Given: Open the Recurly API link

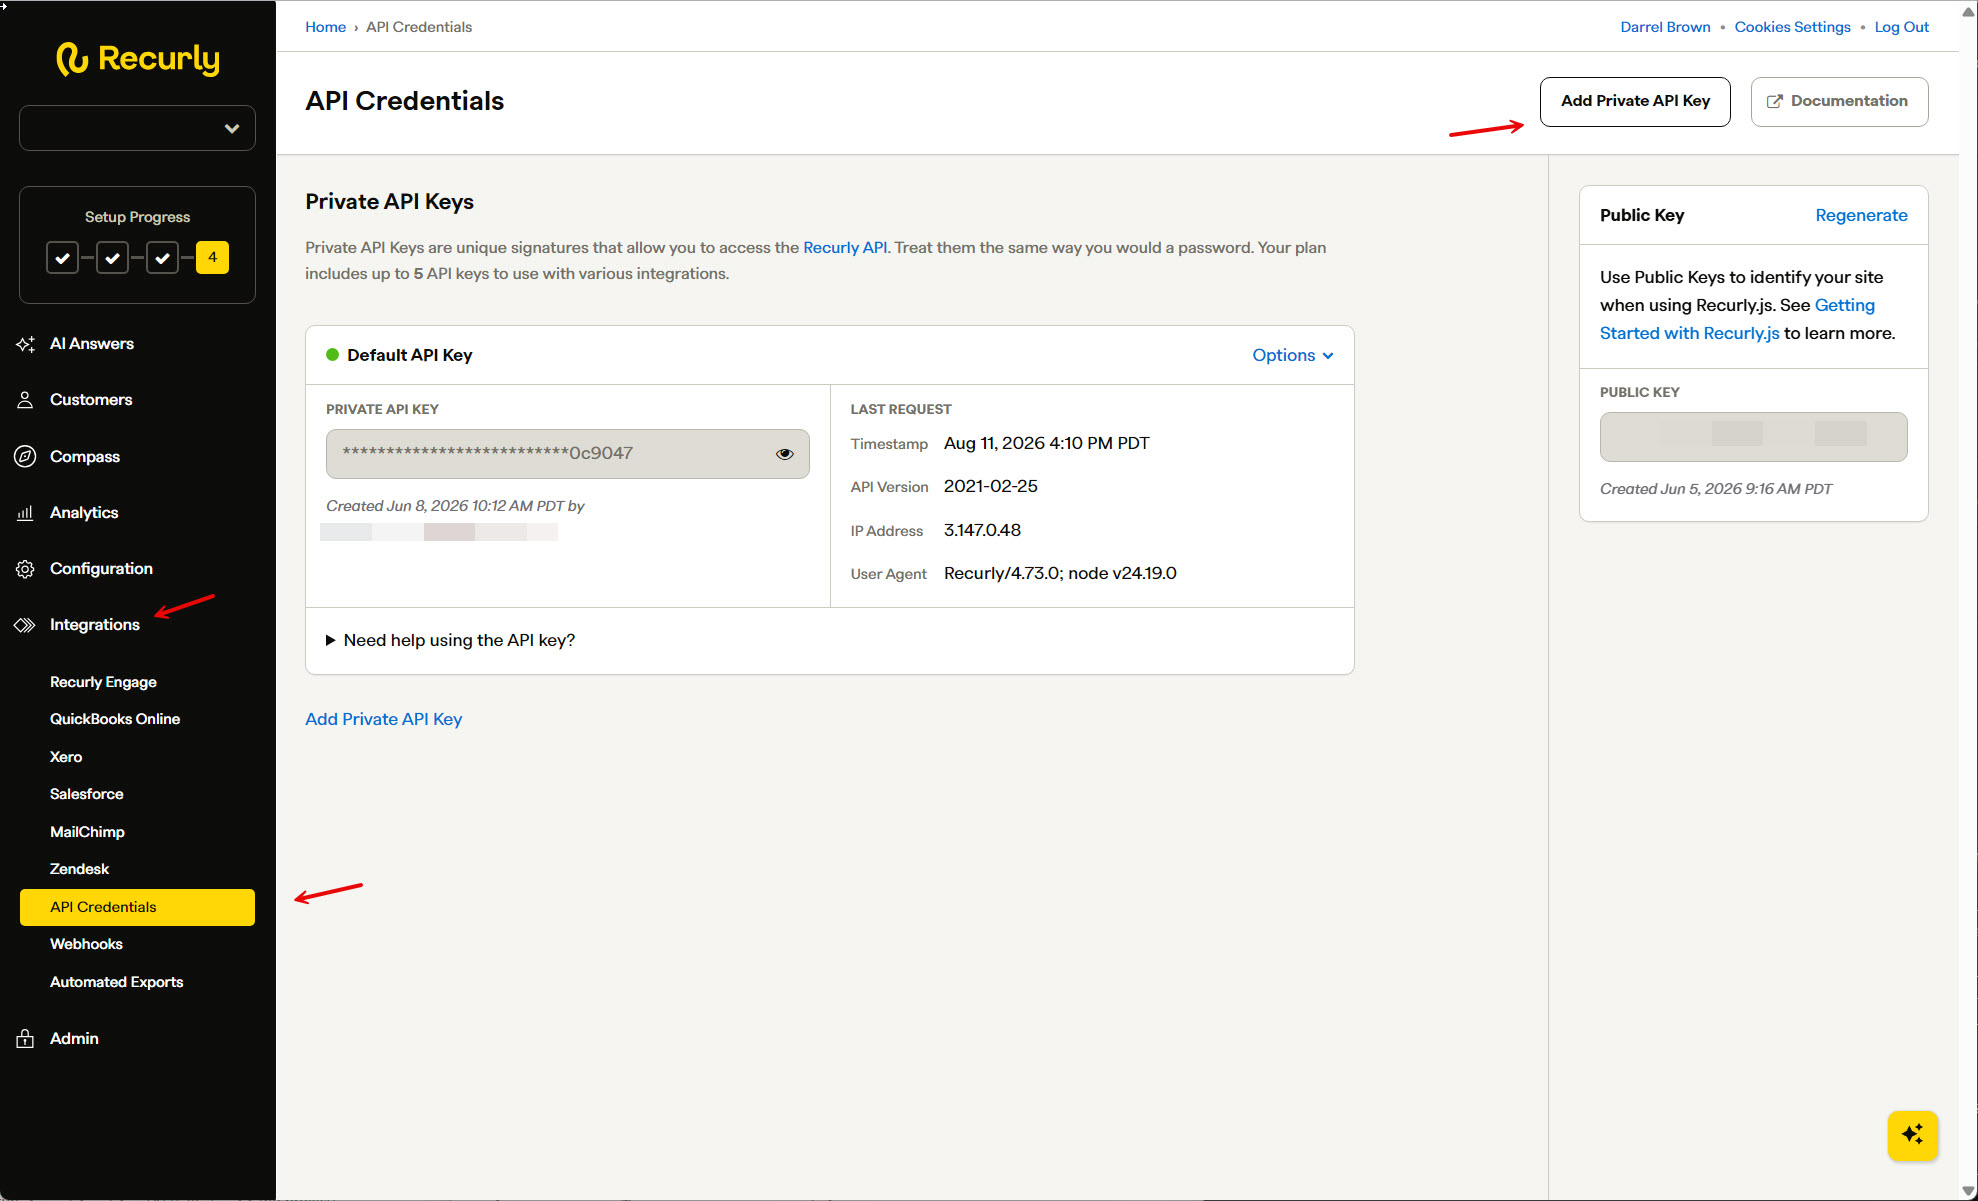Looking at the screenshot, I should (x=845, y=247).
